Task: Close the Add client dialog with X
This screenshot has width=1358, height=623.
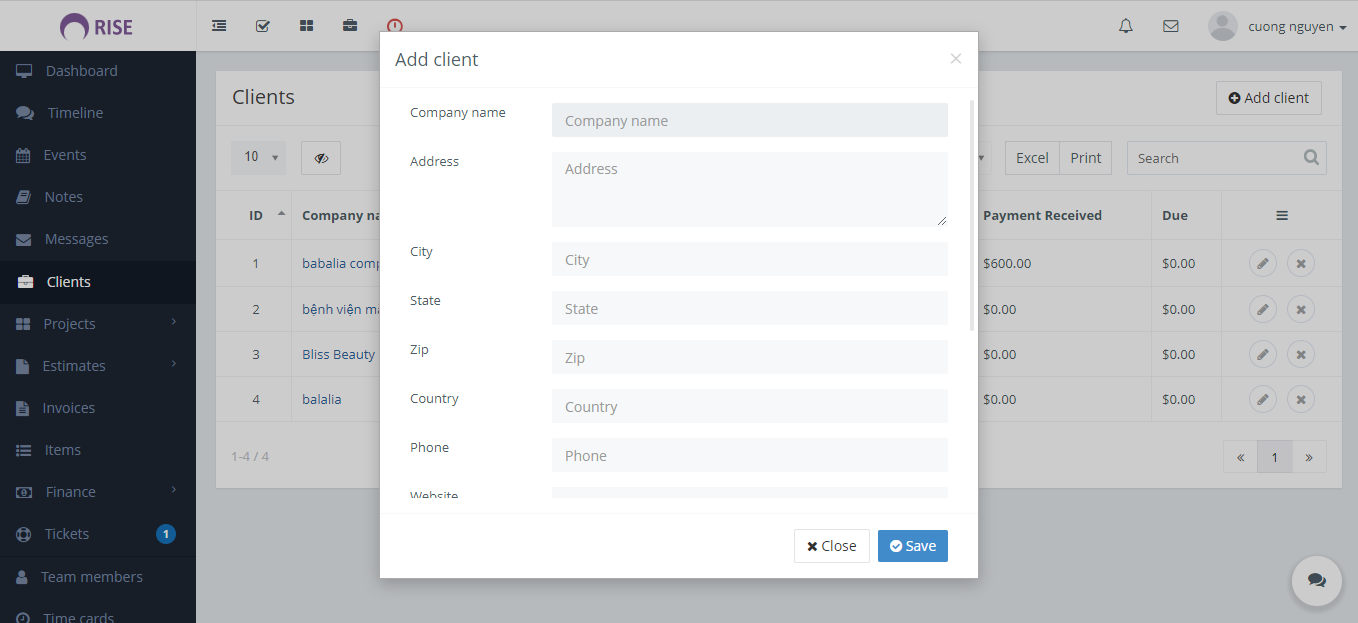Action: pos(956,59)
